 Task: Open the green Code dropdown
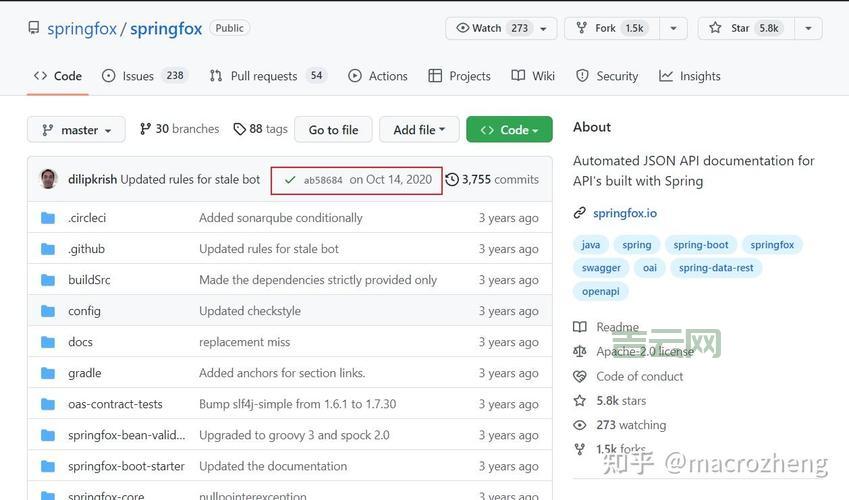tap(509, 130)
